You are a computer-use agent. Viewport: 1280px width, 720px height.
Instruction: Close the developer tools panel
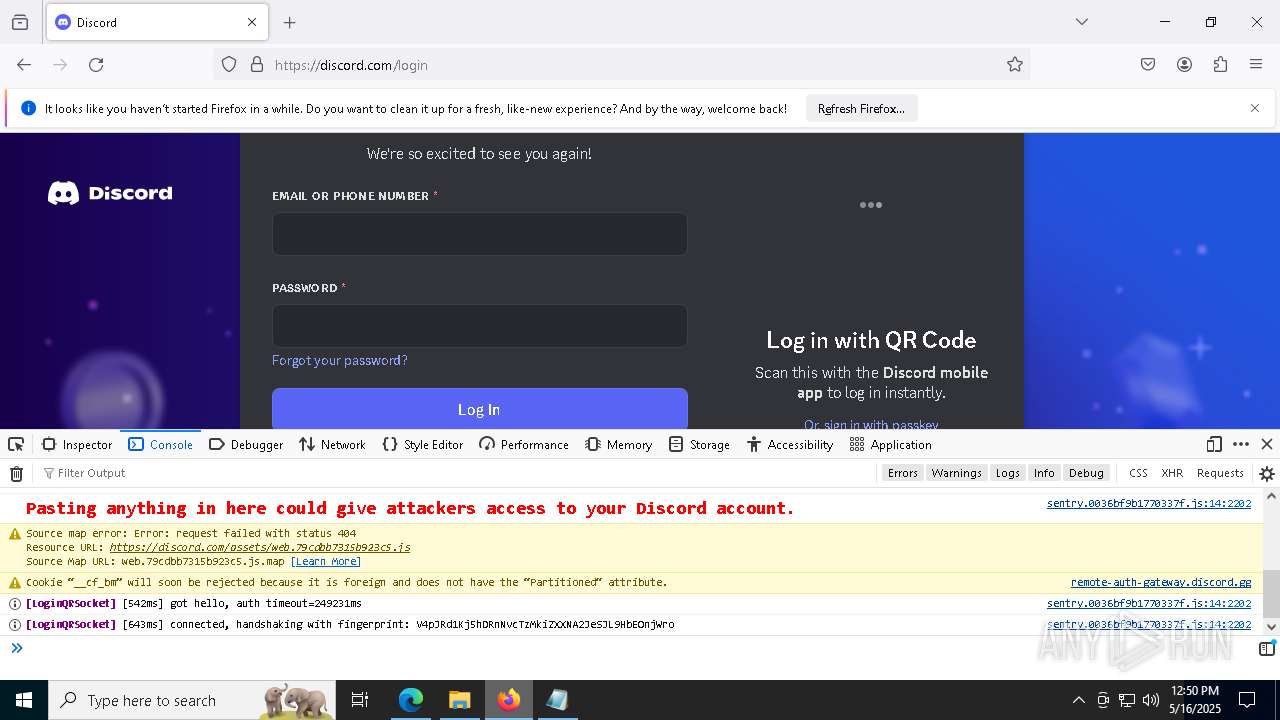click(x=1267, y=444)
